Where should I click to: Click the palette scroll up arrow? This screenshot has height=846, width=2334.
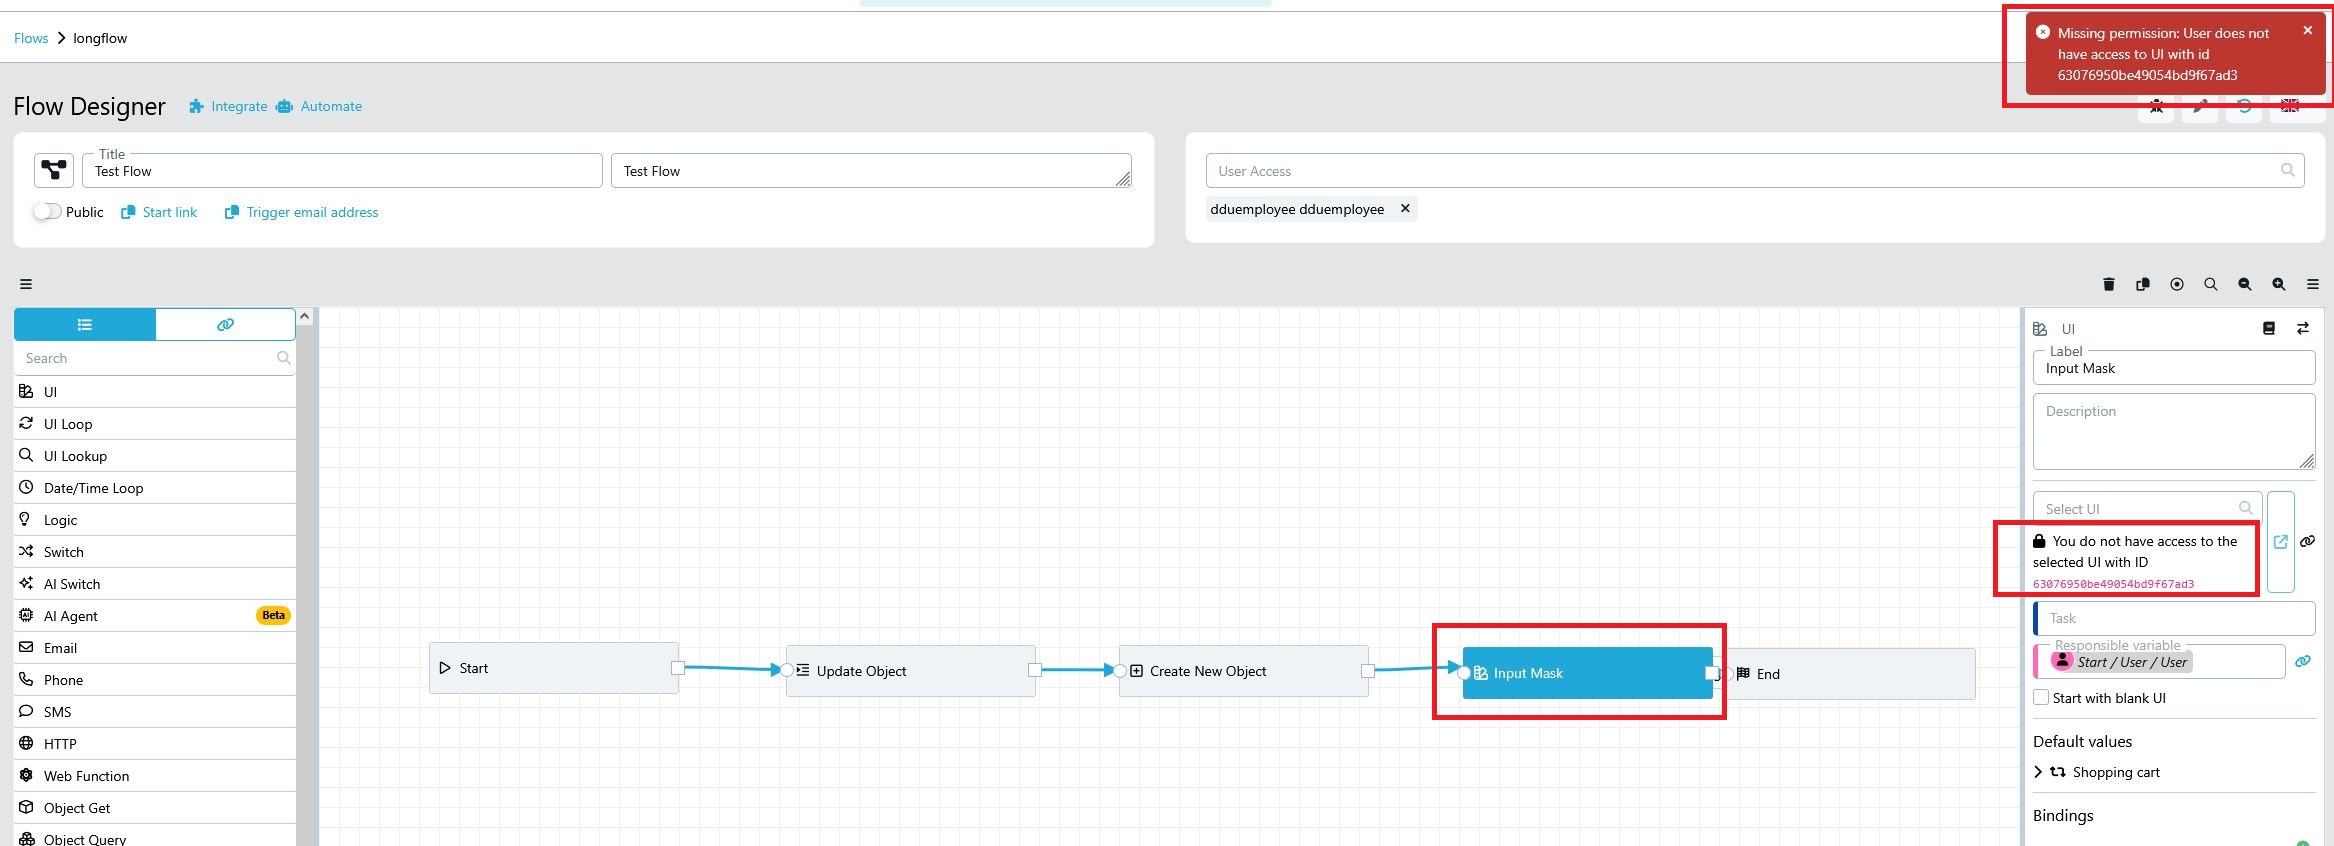click(305, 316)
